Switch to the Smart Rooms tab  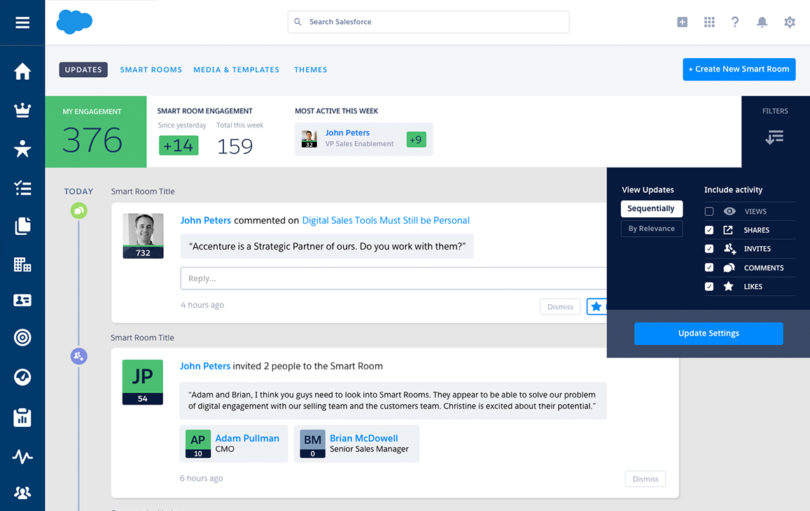(151, 70)
